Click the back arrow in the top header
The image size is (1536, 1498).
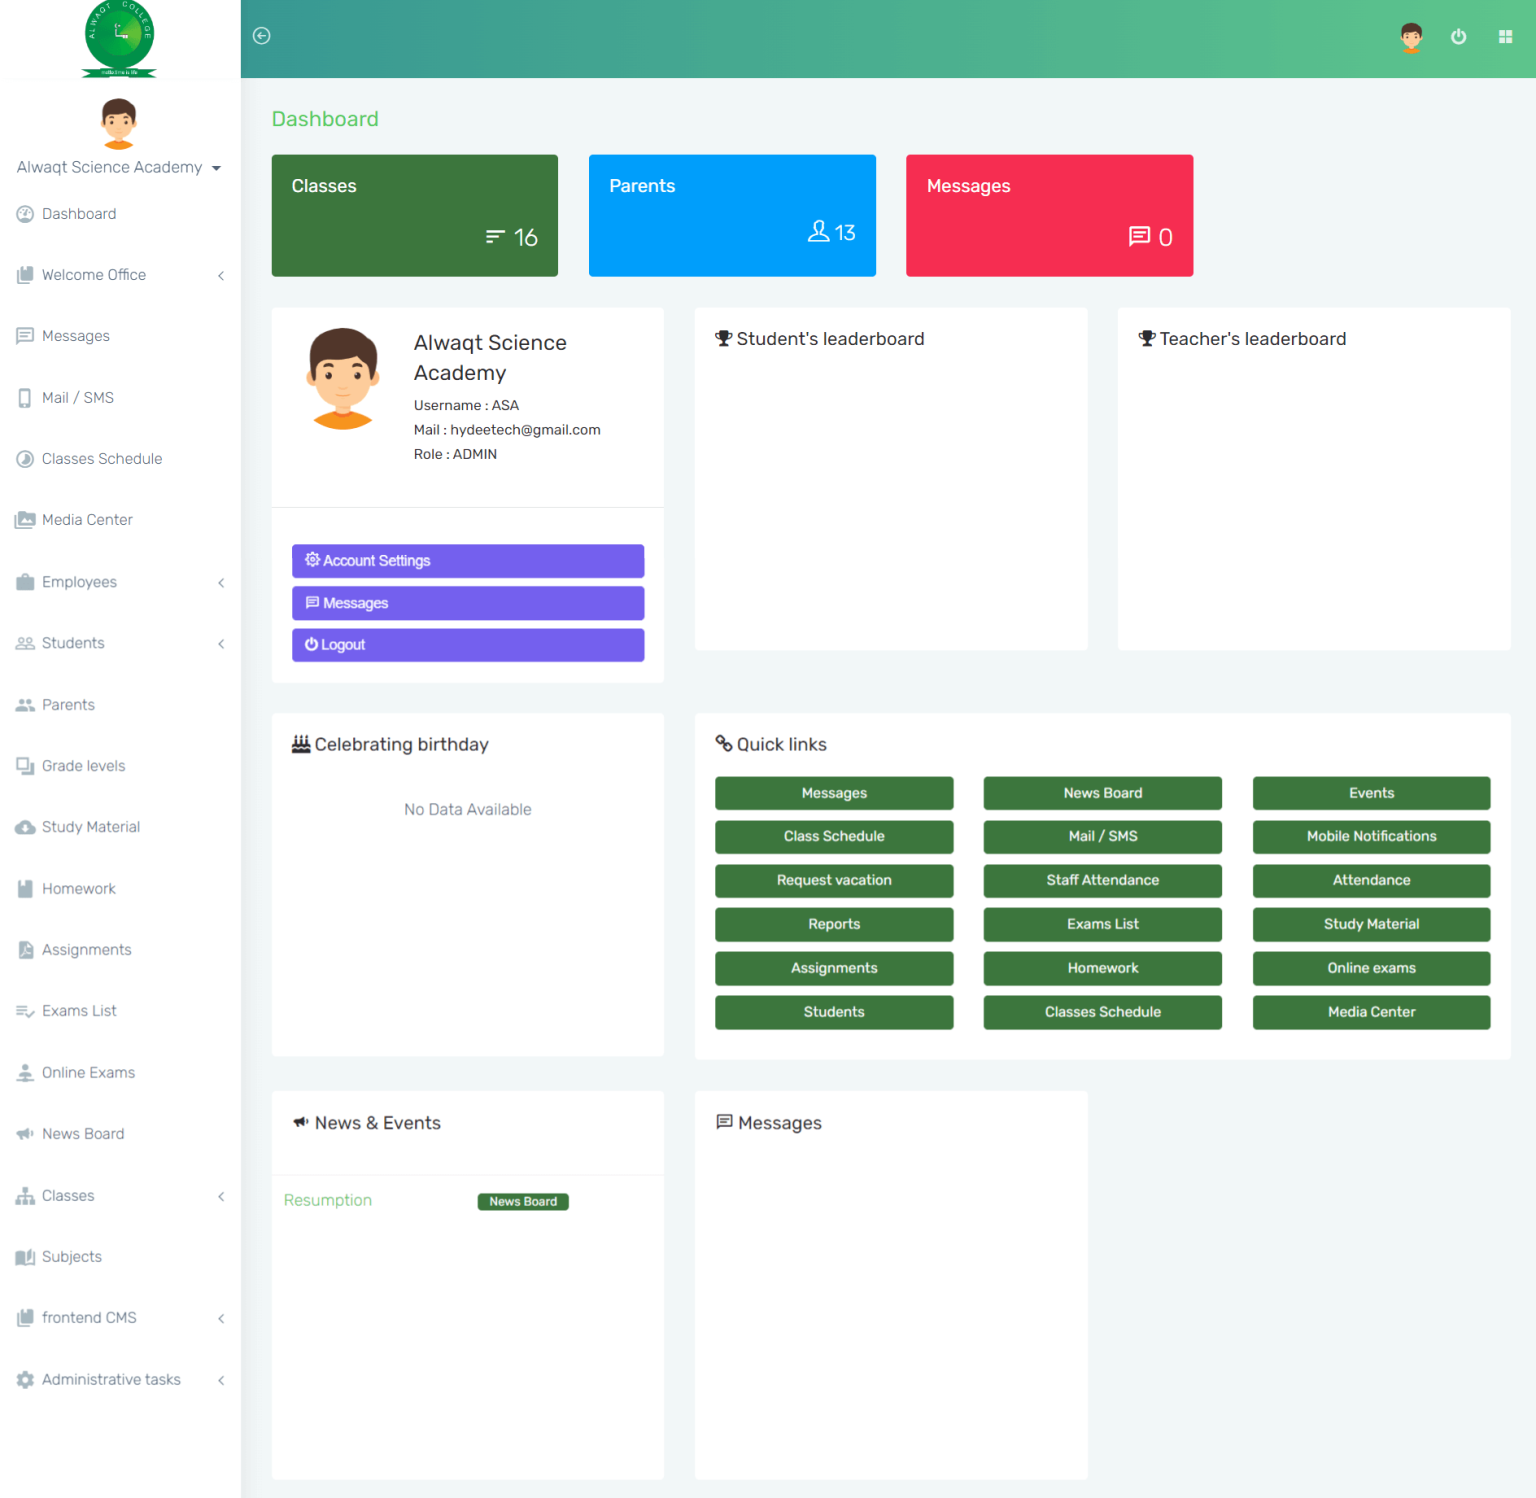(262, 36)
